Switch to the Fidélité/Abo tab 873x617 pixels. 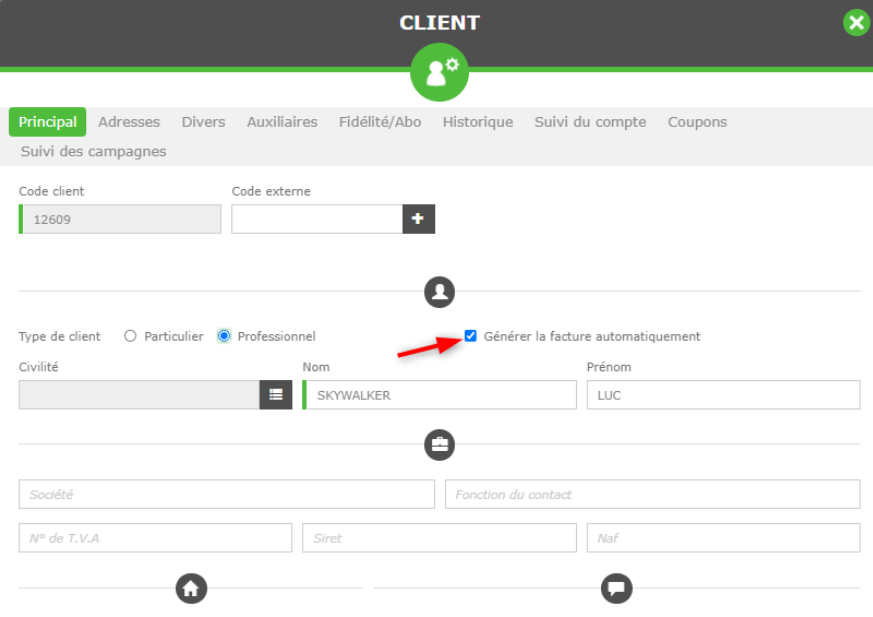pos(380,122)
